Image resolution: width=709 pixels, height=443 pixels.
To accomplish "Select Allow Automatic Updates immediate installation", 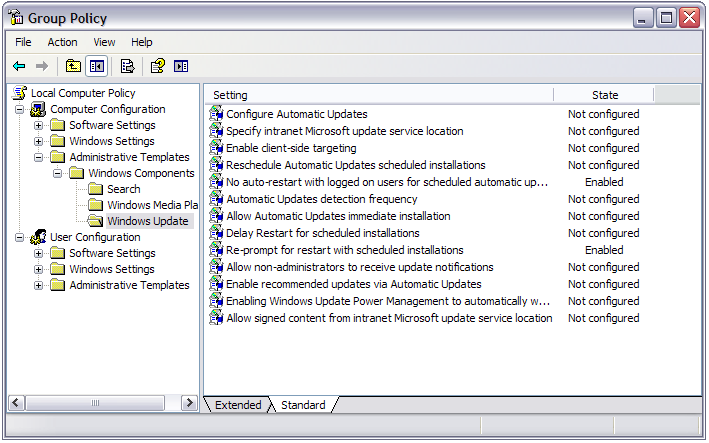I will pos(338,216).
